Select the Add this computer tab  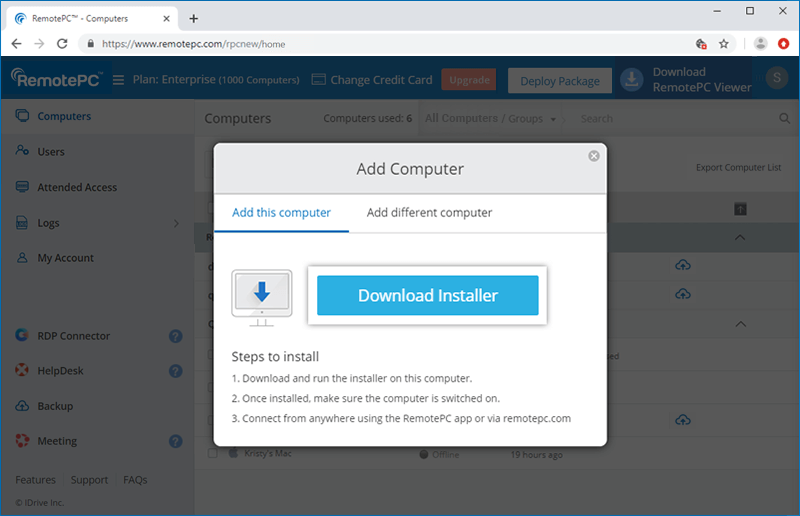[x=281, y=212]
